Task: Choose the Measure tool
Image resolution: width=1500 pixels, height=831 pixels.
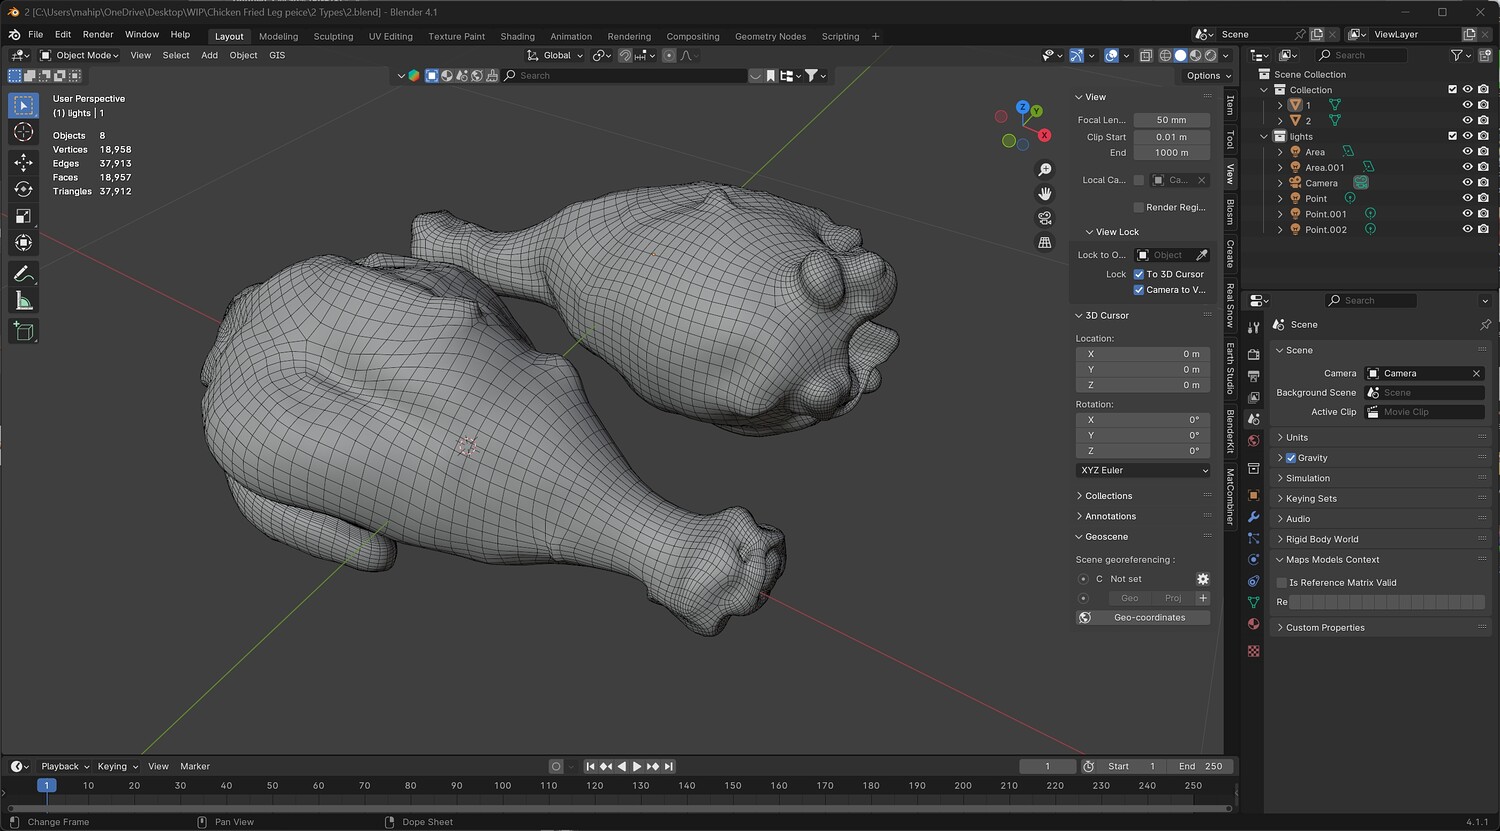Action: pos(24,301)
